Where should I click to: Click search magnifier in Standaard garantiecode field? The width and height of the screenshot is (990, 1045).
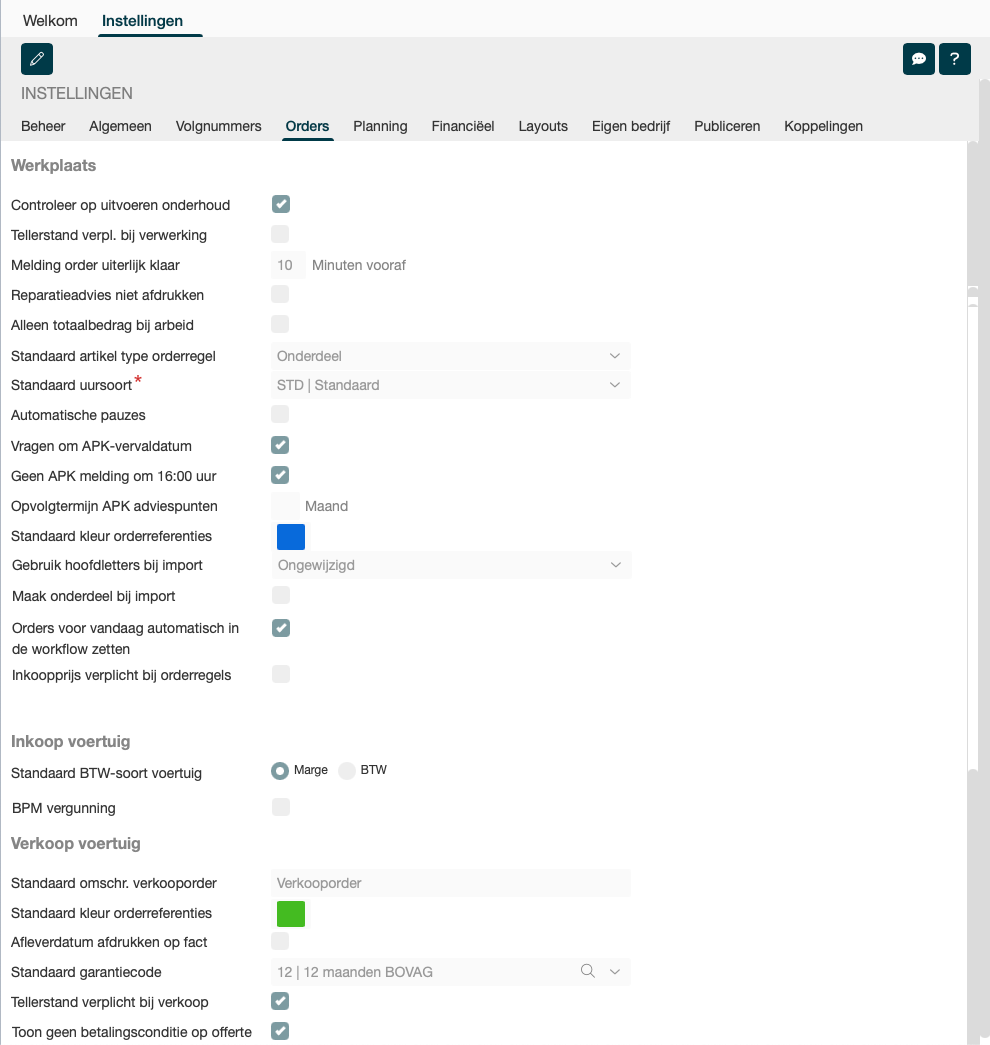[588, 971]
